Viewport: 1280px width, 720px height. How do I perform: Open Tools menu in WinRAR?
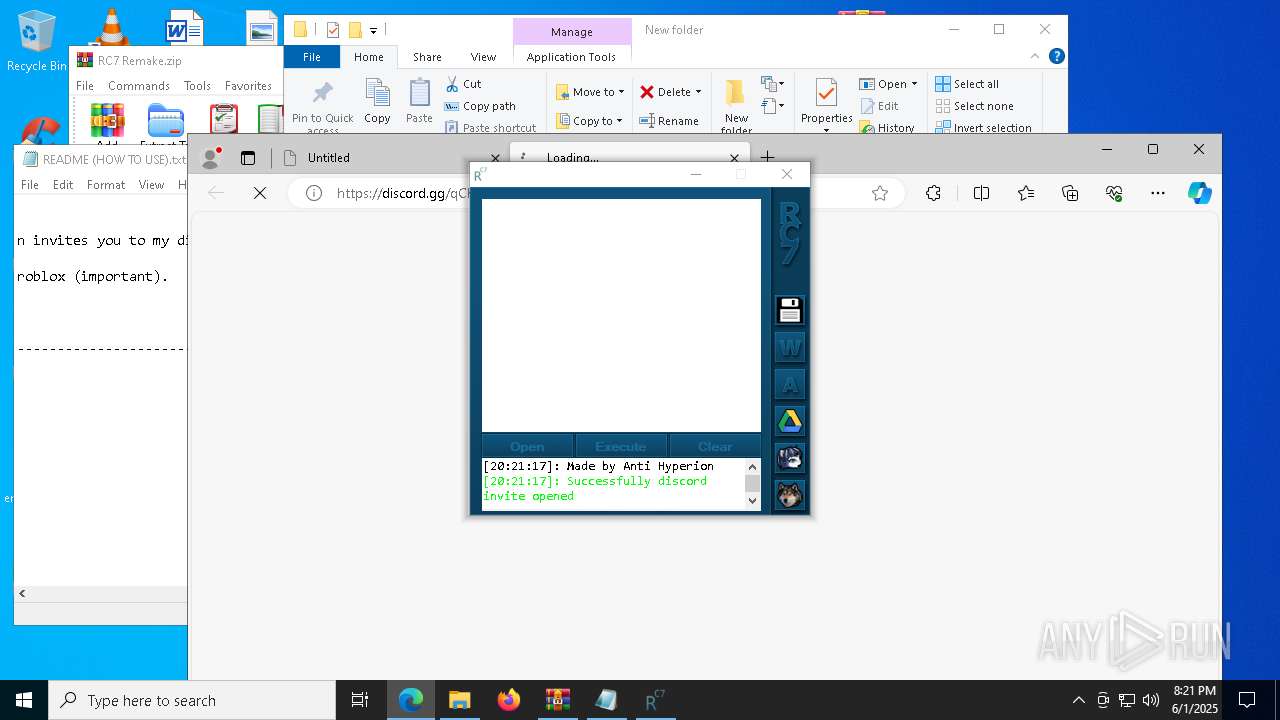point(197,86)
